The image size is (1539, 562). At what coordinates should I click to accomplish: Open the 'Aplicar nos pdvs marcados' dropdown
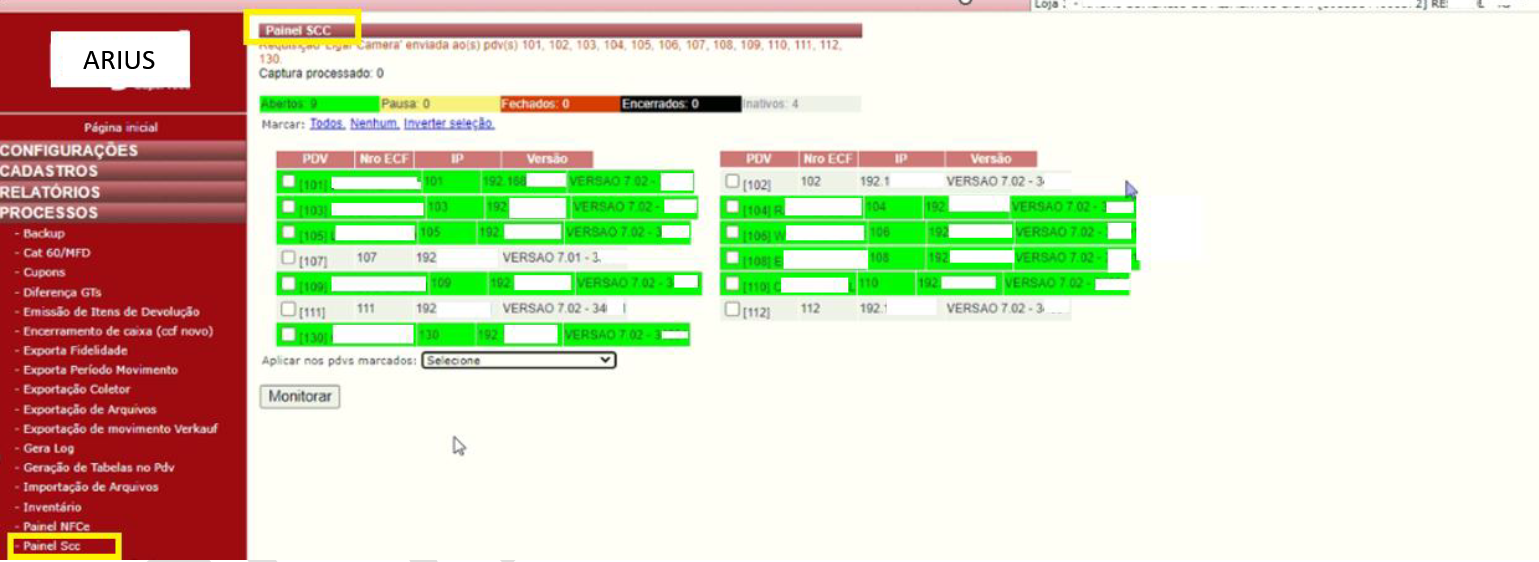click(x=518, y=360)
